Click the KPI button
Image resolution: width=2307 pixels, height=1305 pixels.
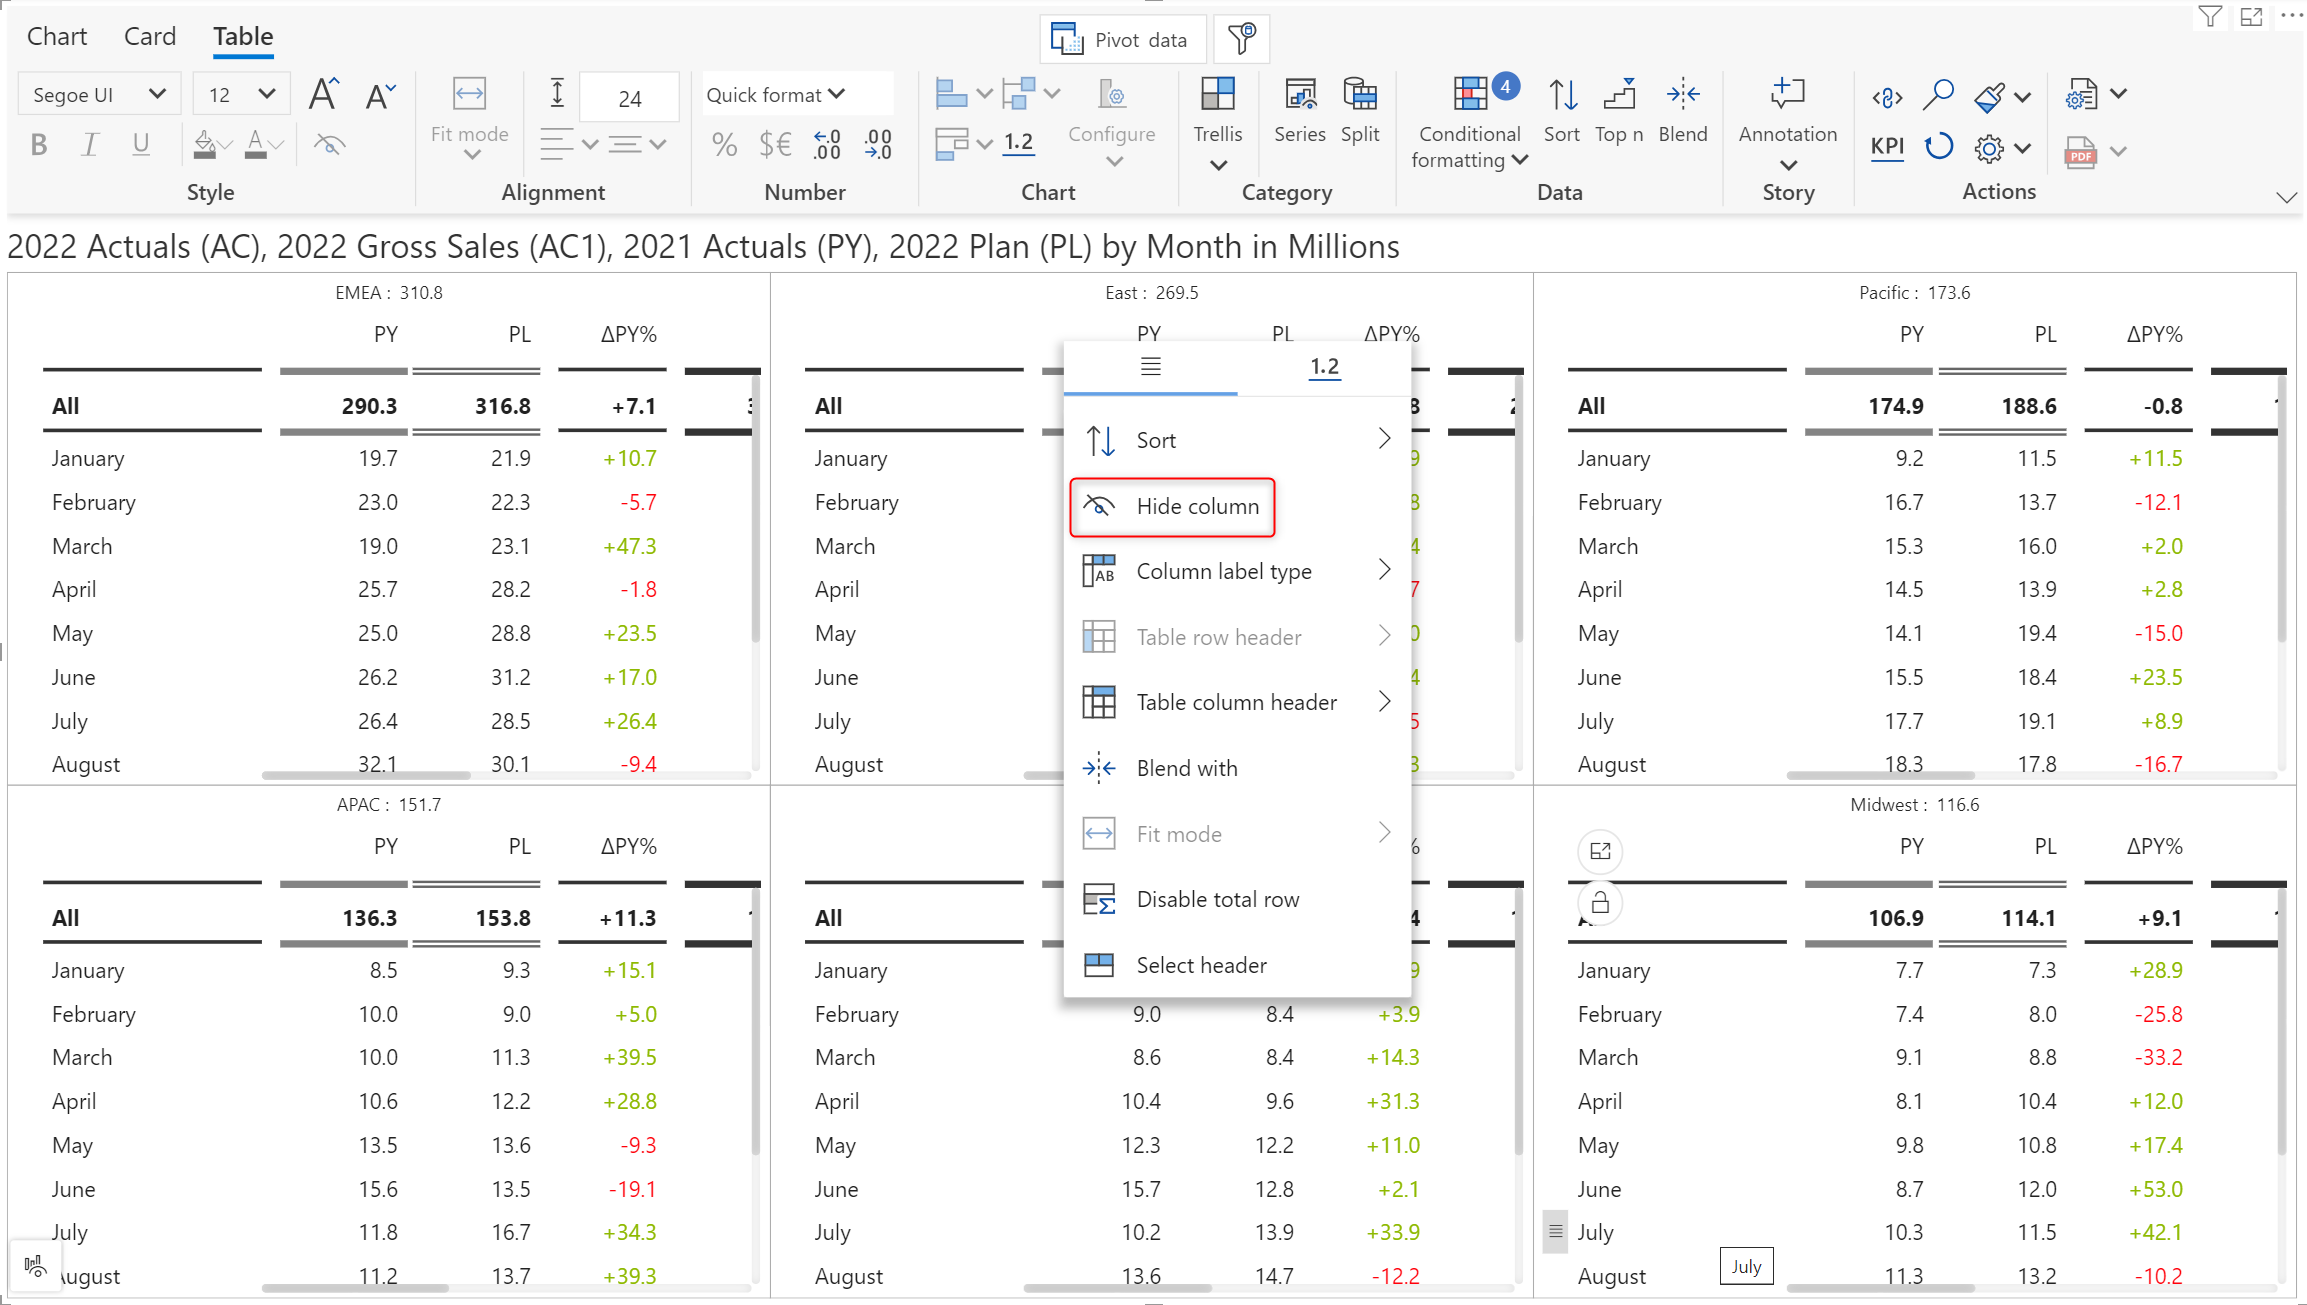[1887, 147]
